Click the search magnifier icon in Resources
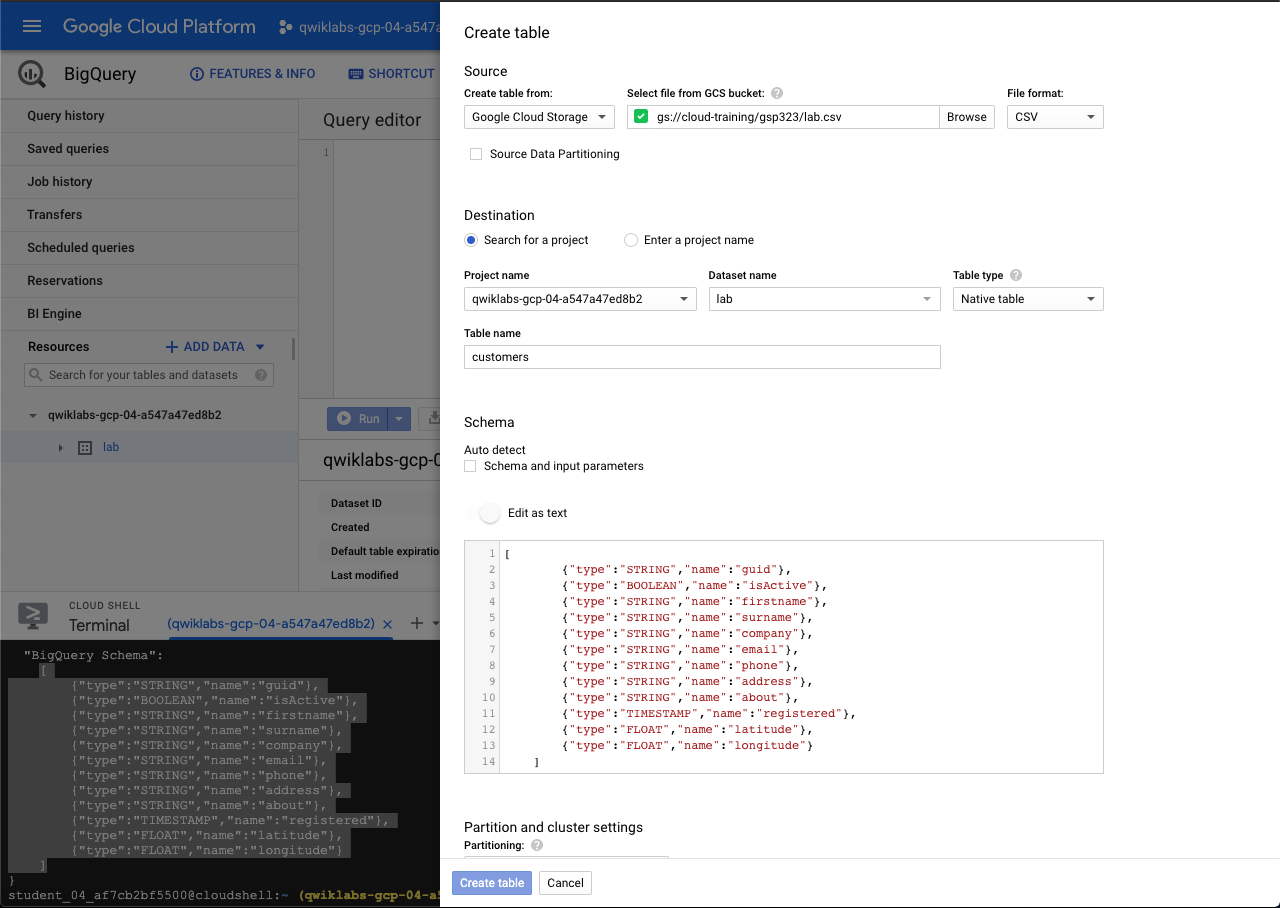The width and height of the screenshot is (1280, 908). pos(37,375)
